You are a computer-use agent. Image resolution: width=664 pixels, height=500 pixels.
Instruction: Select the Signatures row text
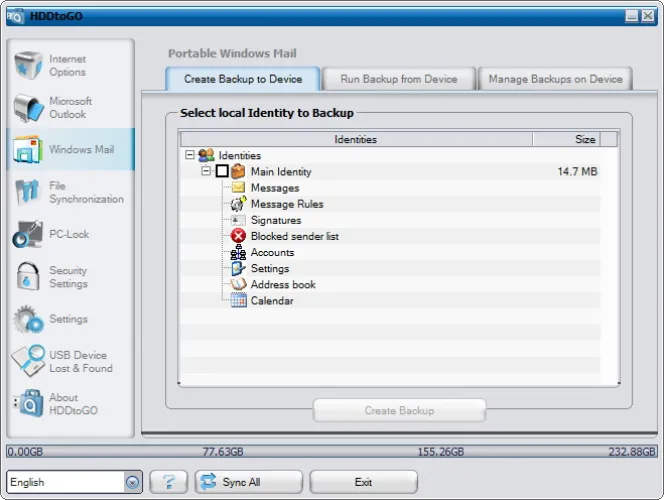tap(276, 220)
